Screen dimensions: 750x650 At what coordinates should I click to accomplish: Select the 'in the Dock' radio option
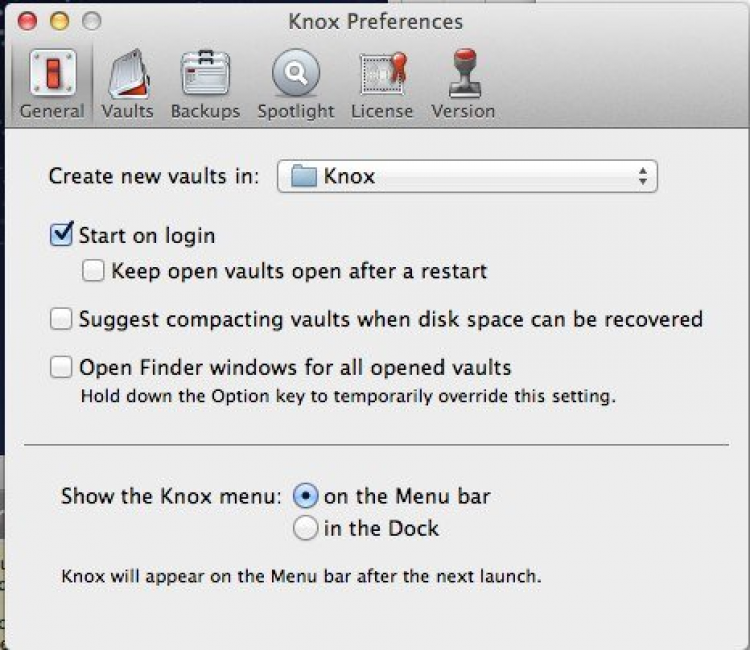pos(306,528)
